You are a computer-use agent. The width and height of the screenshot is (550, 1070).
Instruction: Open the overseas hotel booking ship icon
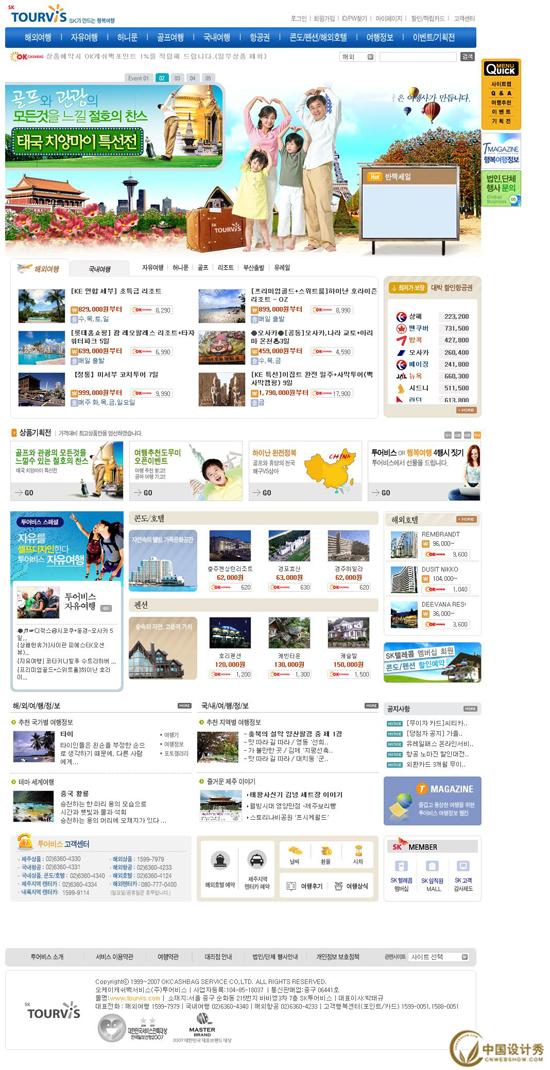(x=220, y=861)
